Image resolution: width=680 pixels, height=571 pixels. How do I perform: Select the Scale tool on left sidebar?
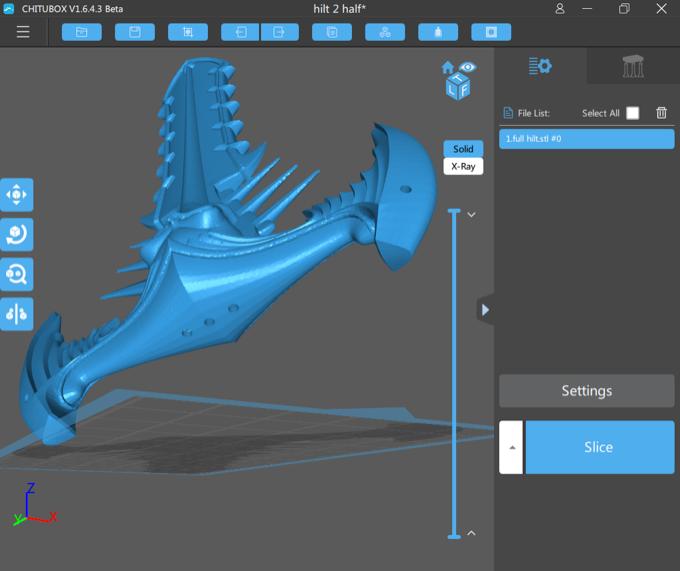point(16,274)
